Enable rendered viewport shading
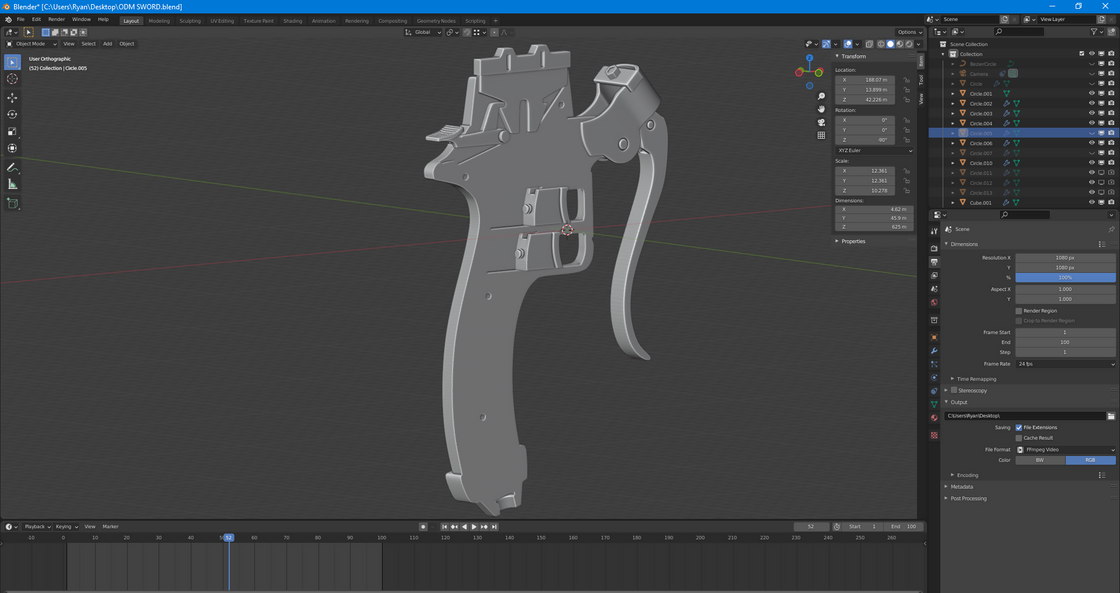The image size is (1120, 593). click(x=909, y=44)
